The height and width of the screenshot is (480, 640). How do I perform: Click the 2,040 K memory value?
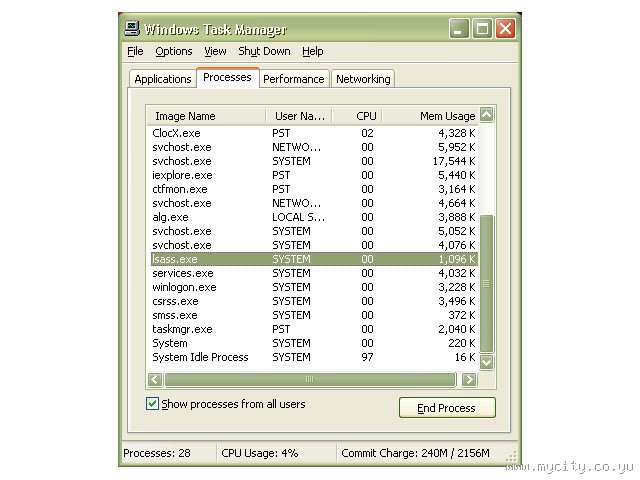coord(457,329)
